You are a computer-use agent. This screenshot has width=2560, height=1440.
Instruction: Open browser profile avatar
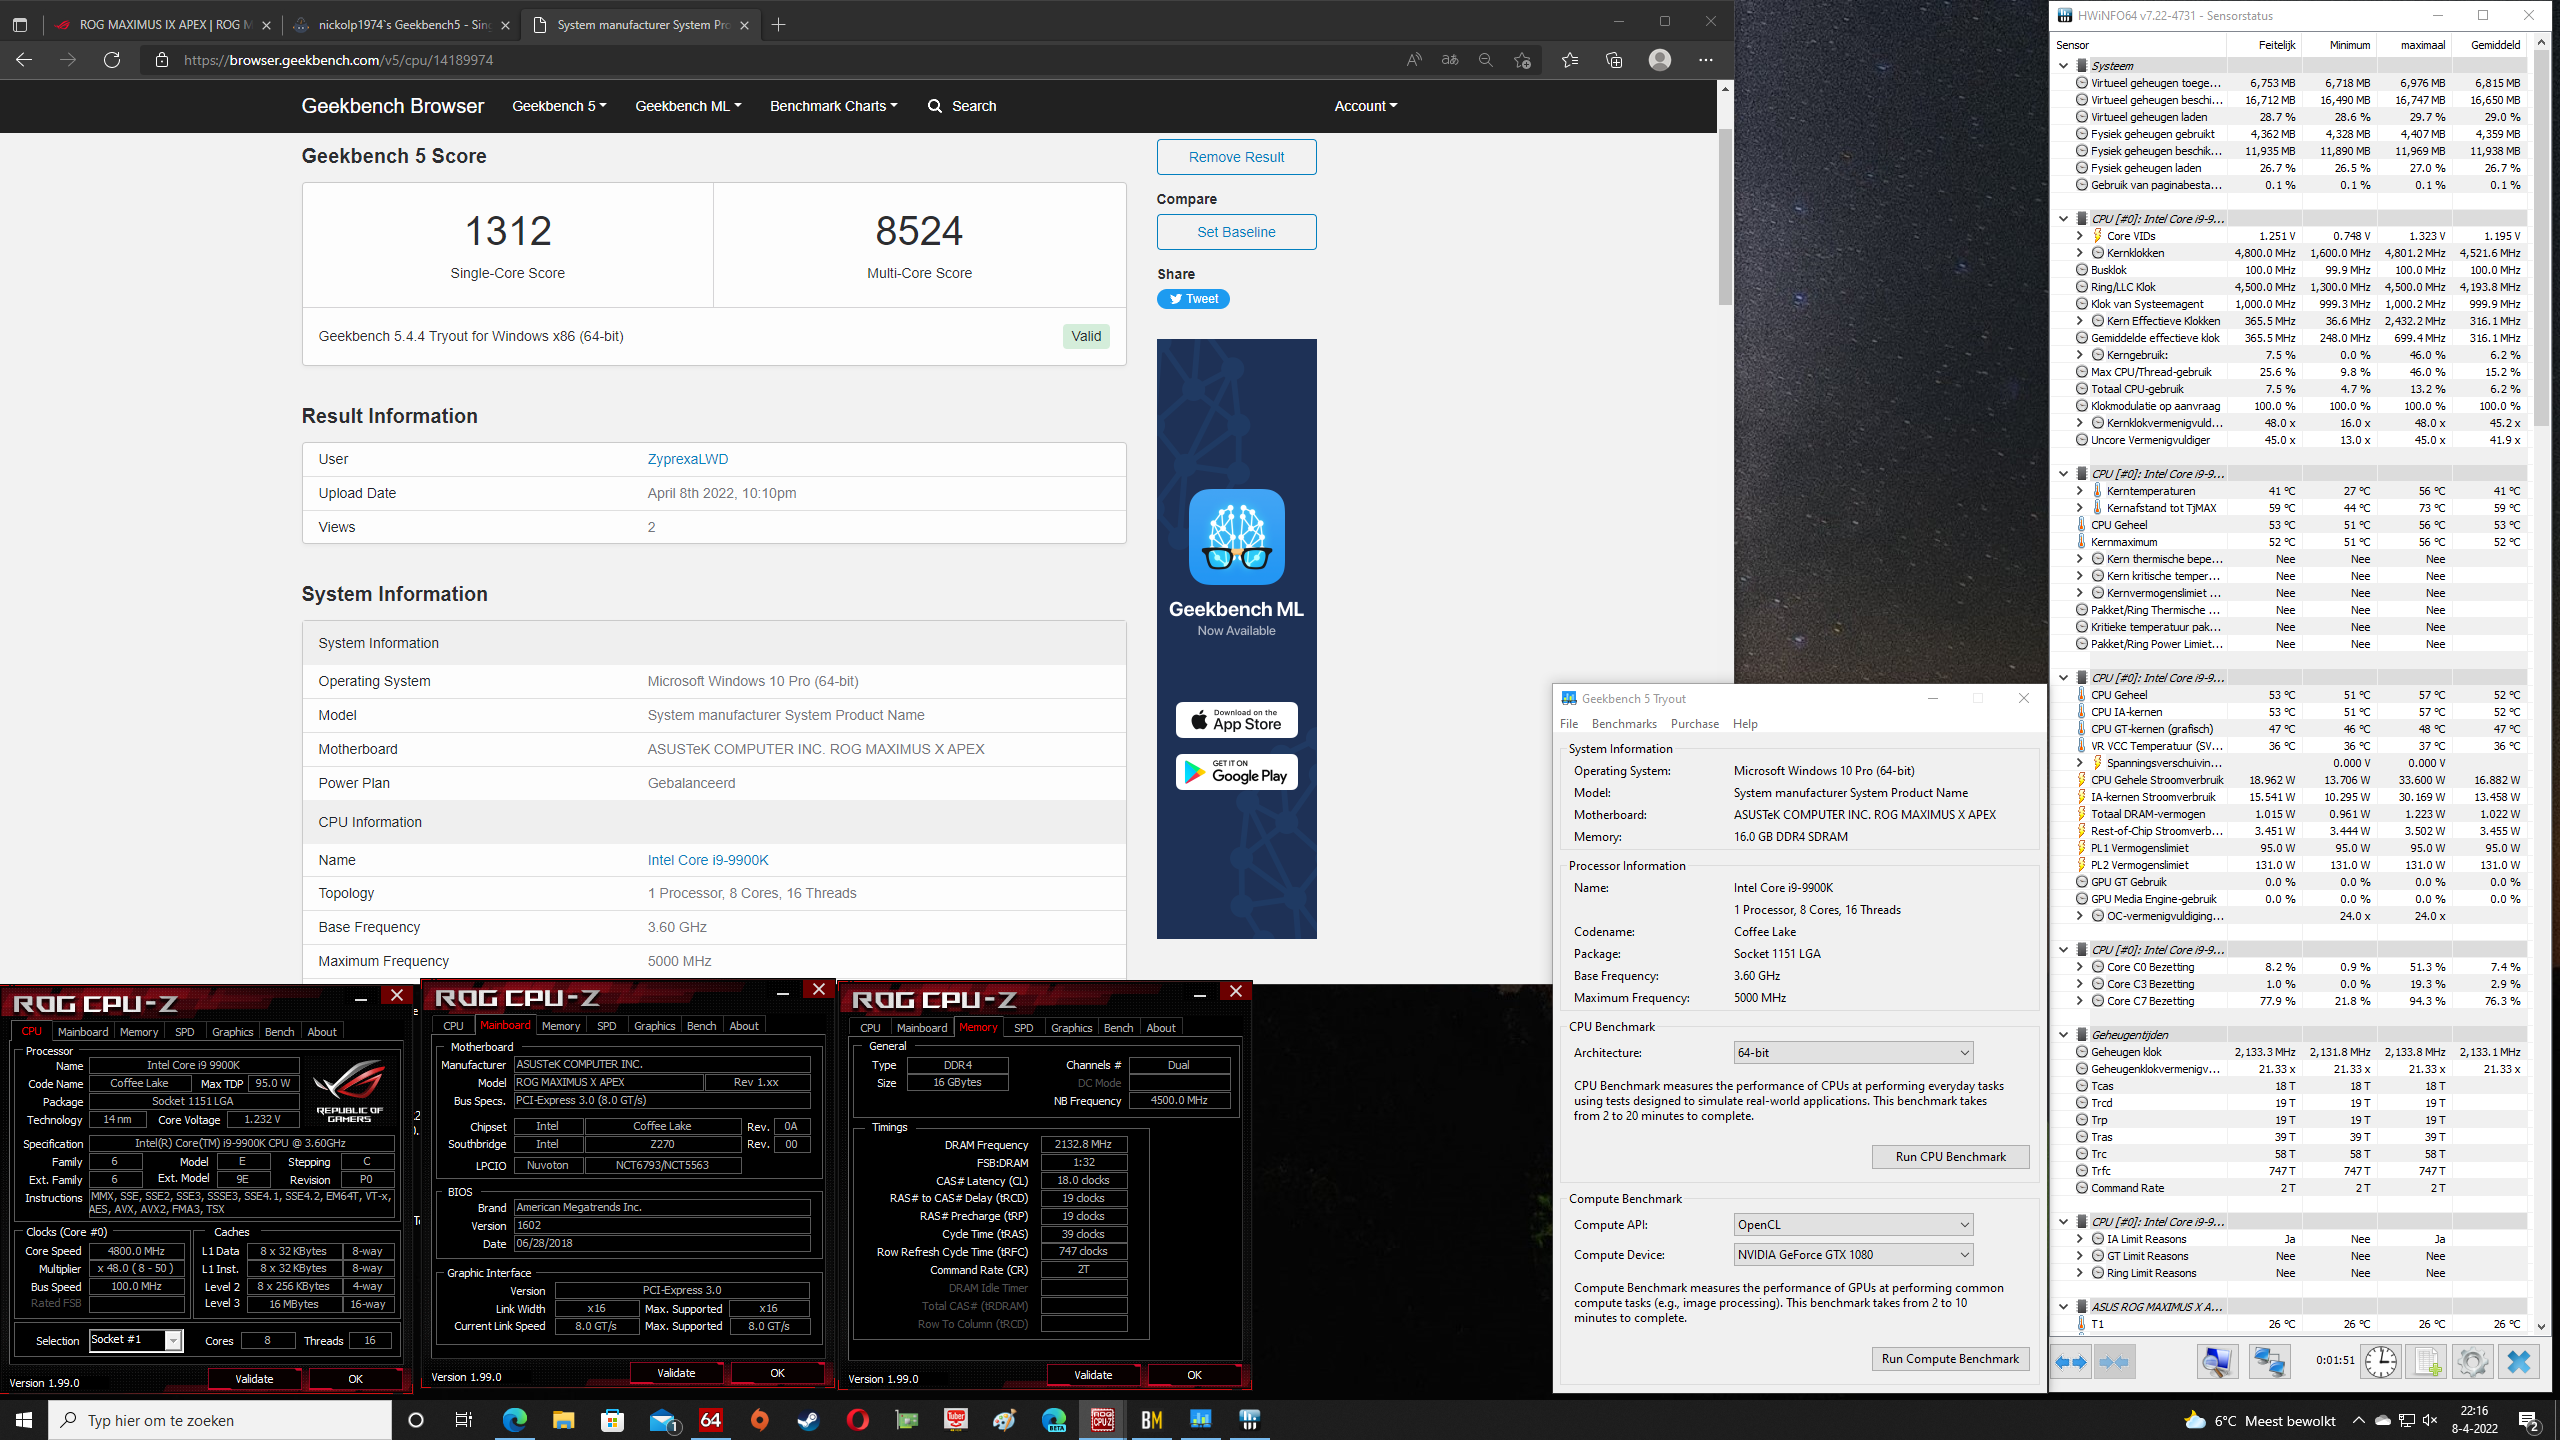tap(1660, 60)
